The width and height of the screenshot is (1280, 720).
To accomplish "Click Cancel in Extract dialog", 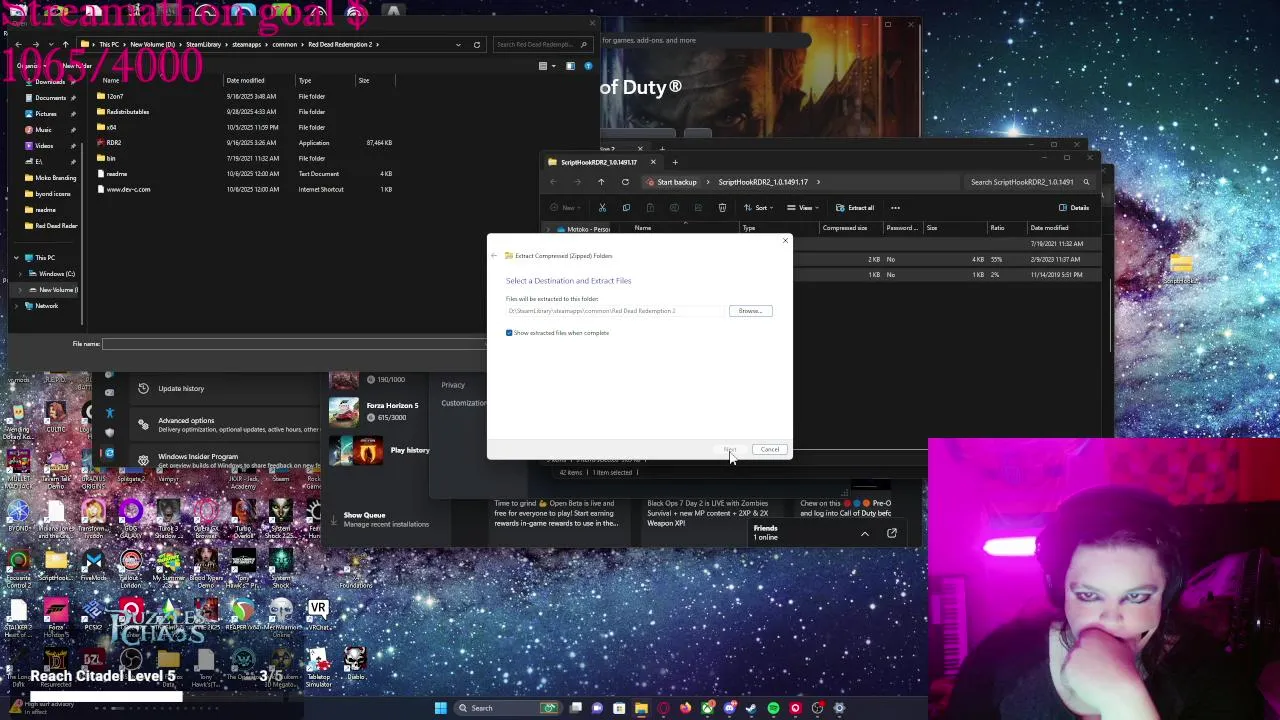I will [769, 449].
